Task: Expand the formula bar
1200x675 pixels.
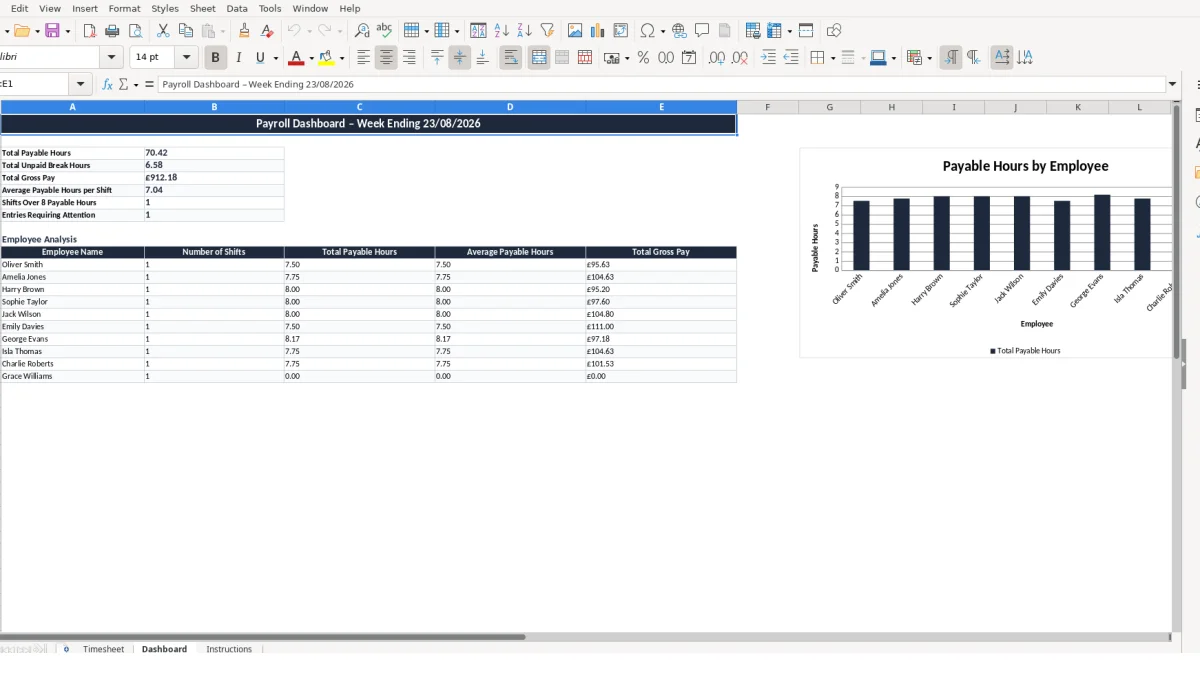Action: 1173,85
